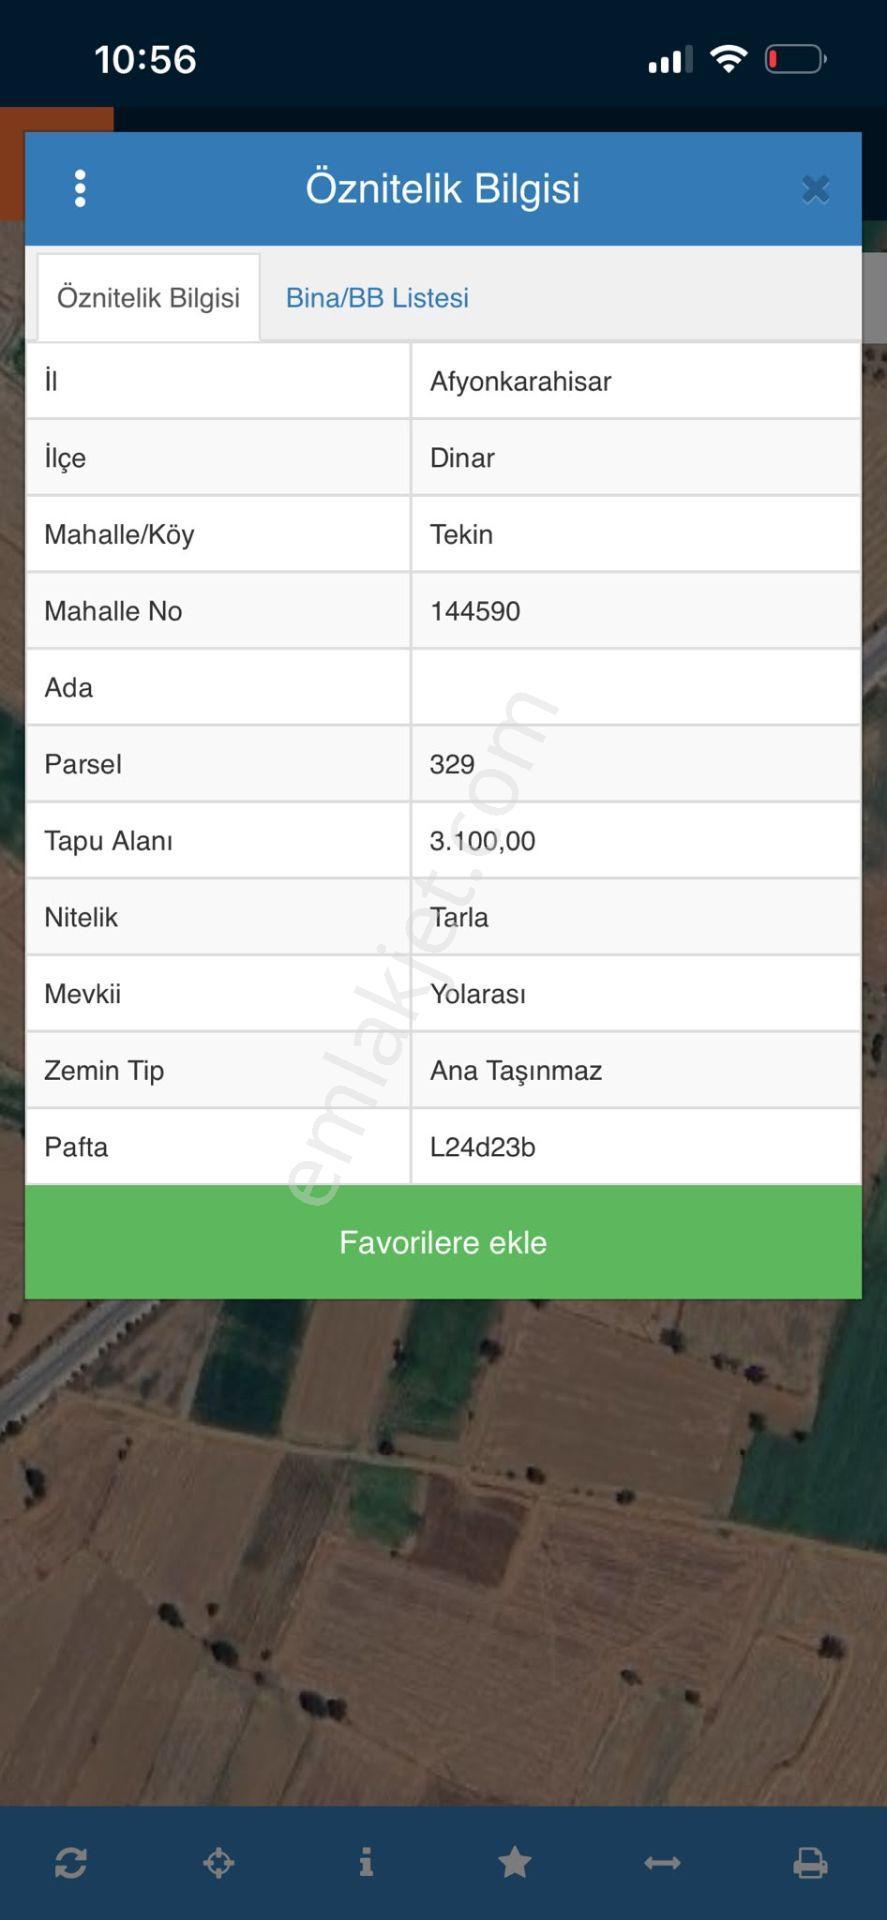Viewport: 887px width, 1920px height.
Task: Click the Favorilere ekle button
Action: [x=443, y=1242]
